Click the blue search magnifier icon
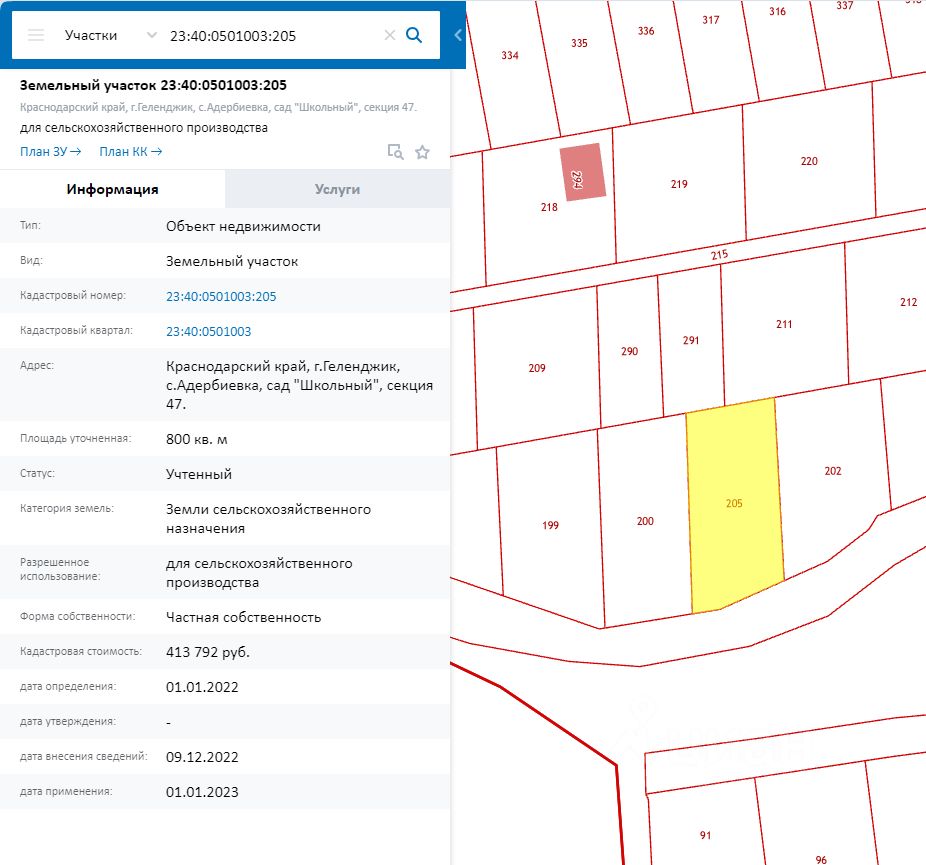Image resolution: width=926 pixels, height=865 pixels. click(414, 35)
